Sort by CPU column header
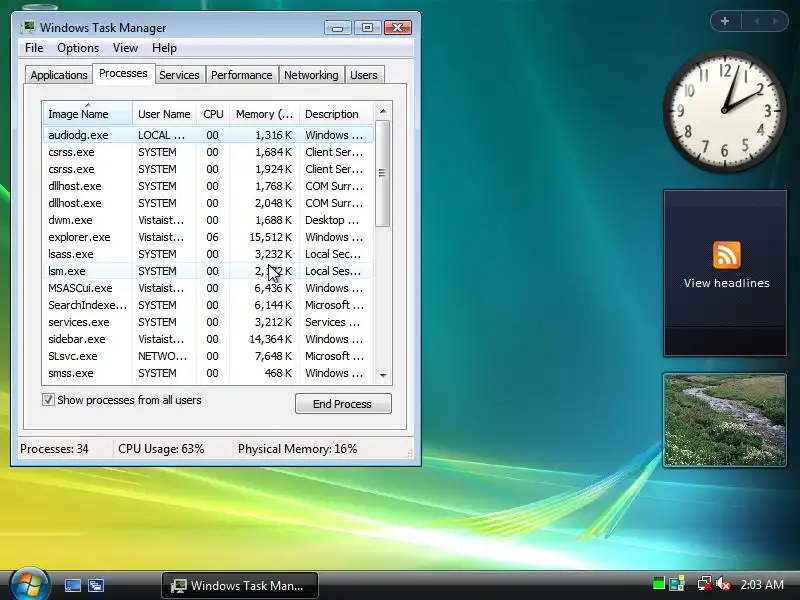Screen dimensions: 800x600 (x=213, y=114)
